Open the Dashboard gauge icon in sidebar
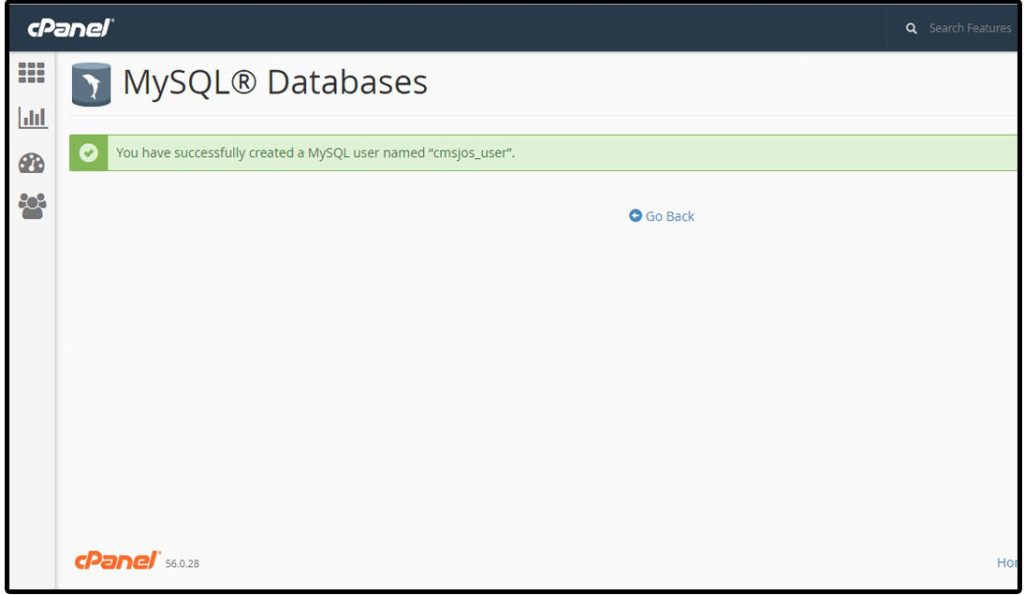The height and width of the screenshot is (595, 1024). pyautogui.click(x=32, y=161)
